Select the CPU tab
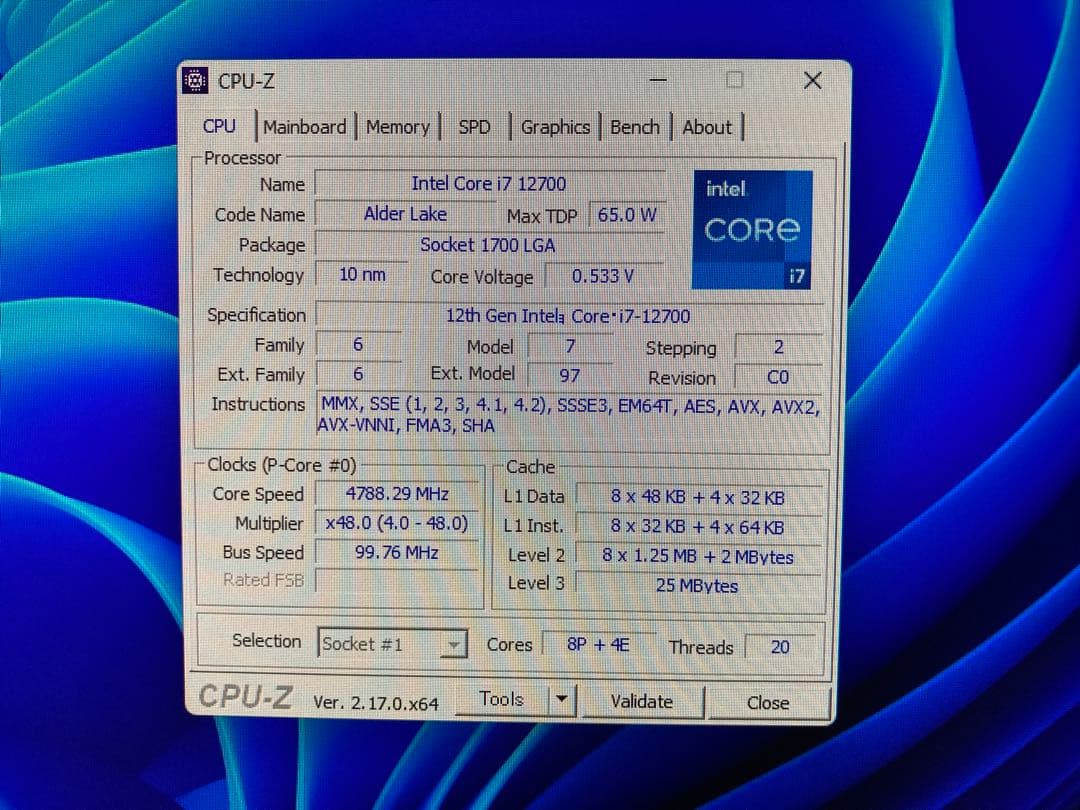 click(x=219, y=126)
